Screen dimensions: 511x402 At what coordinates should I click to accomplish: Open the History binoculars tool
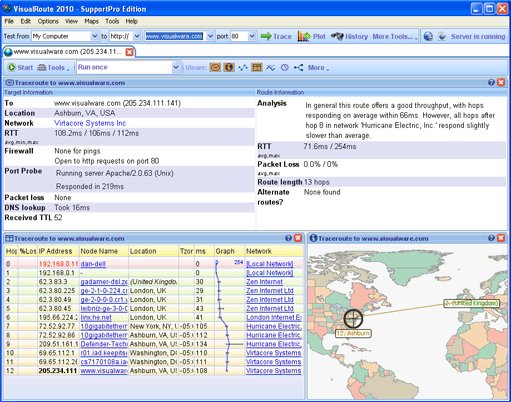[x=349, y=36]
